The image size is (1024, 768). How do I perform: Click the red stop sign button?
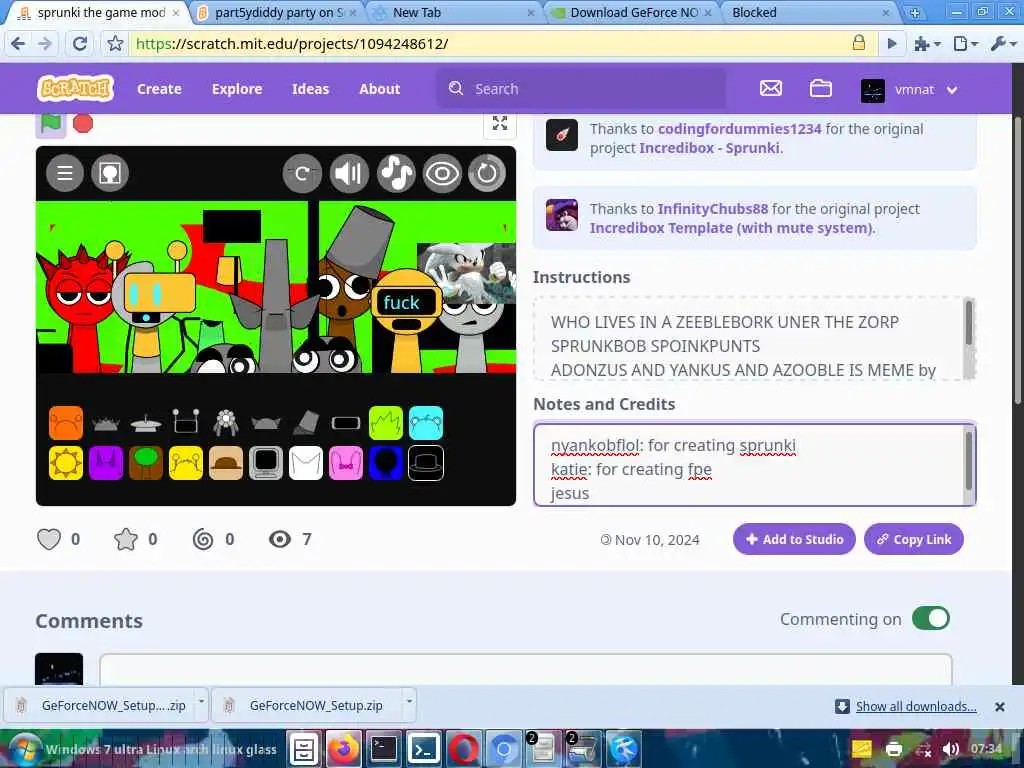[x=83, y=123]
